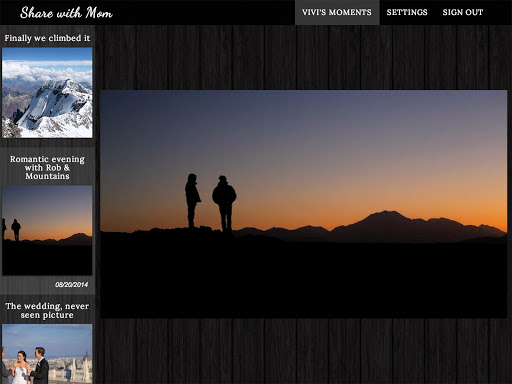Select 'The wedding, never seen picture' title
The width and height of the screenshot is (512, 384).
pos(47,310)
